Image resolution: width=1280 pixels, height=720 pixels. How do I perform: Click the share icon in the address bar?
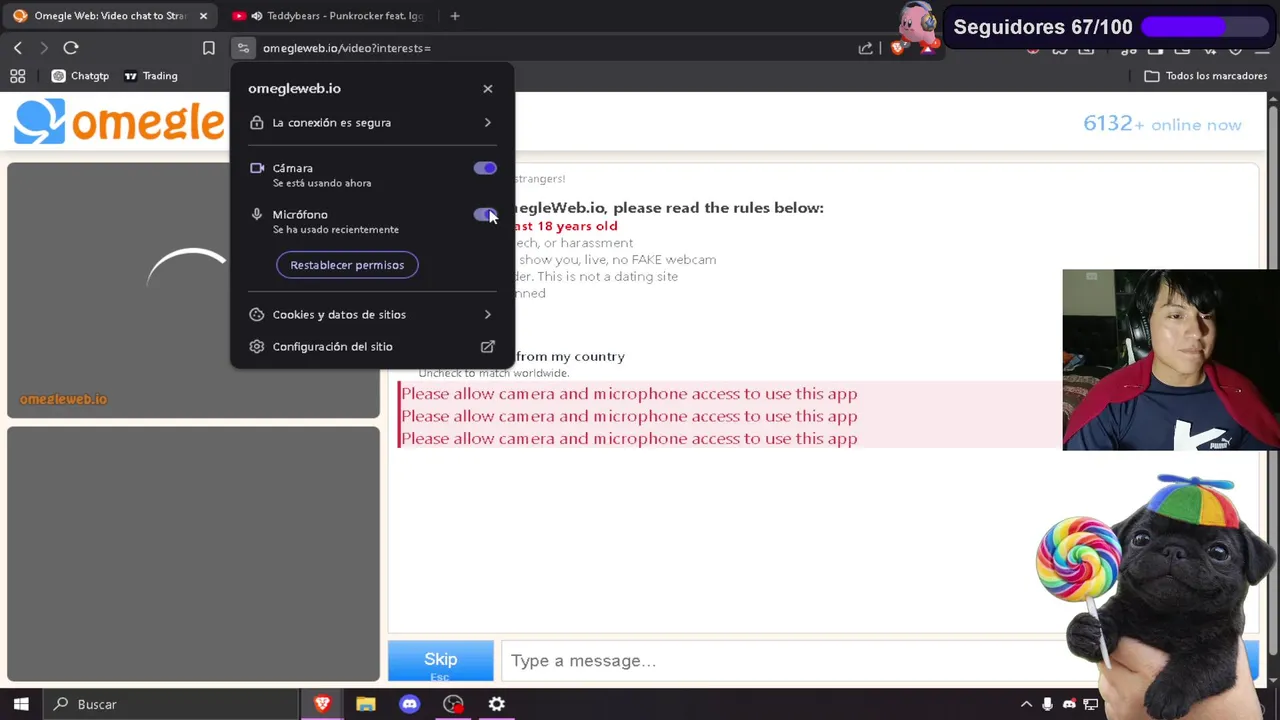[x=866, y=48]
